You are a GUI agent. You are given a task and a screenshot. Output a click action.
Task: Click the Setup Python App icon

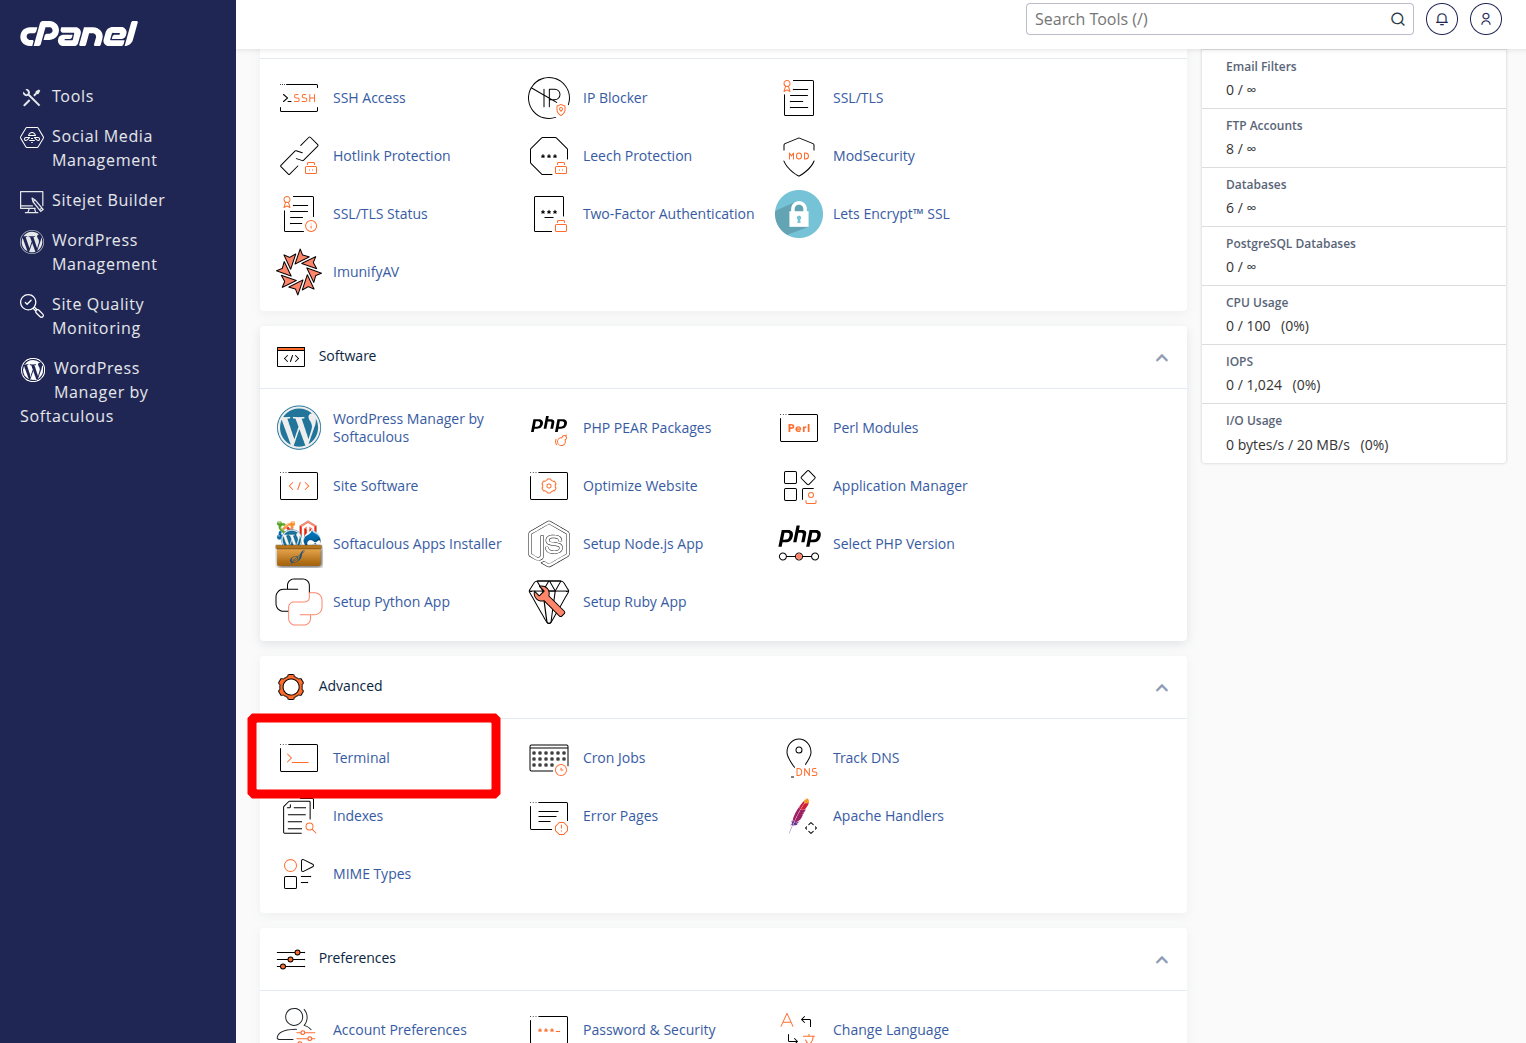click(x=299, y=602)
